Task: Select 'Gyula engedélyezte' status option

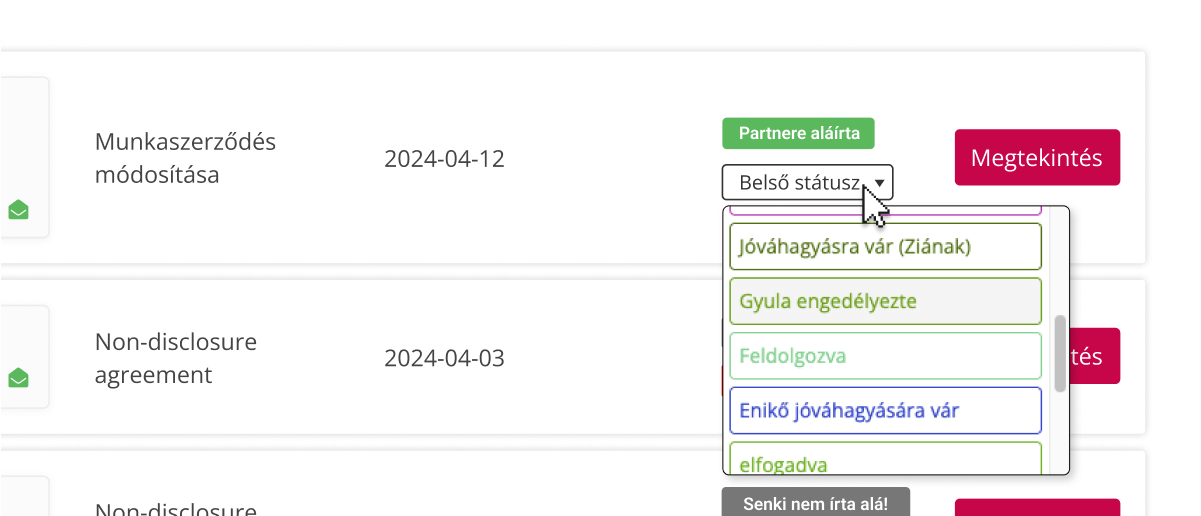Action: click(x=885, y=301)
